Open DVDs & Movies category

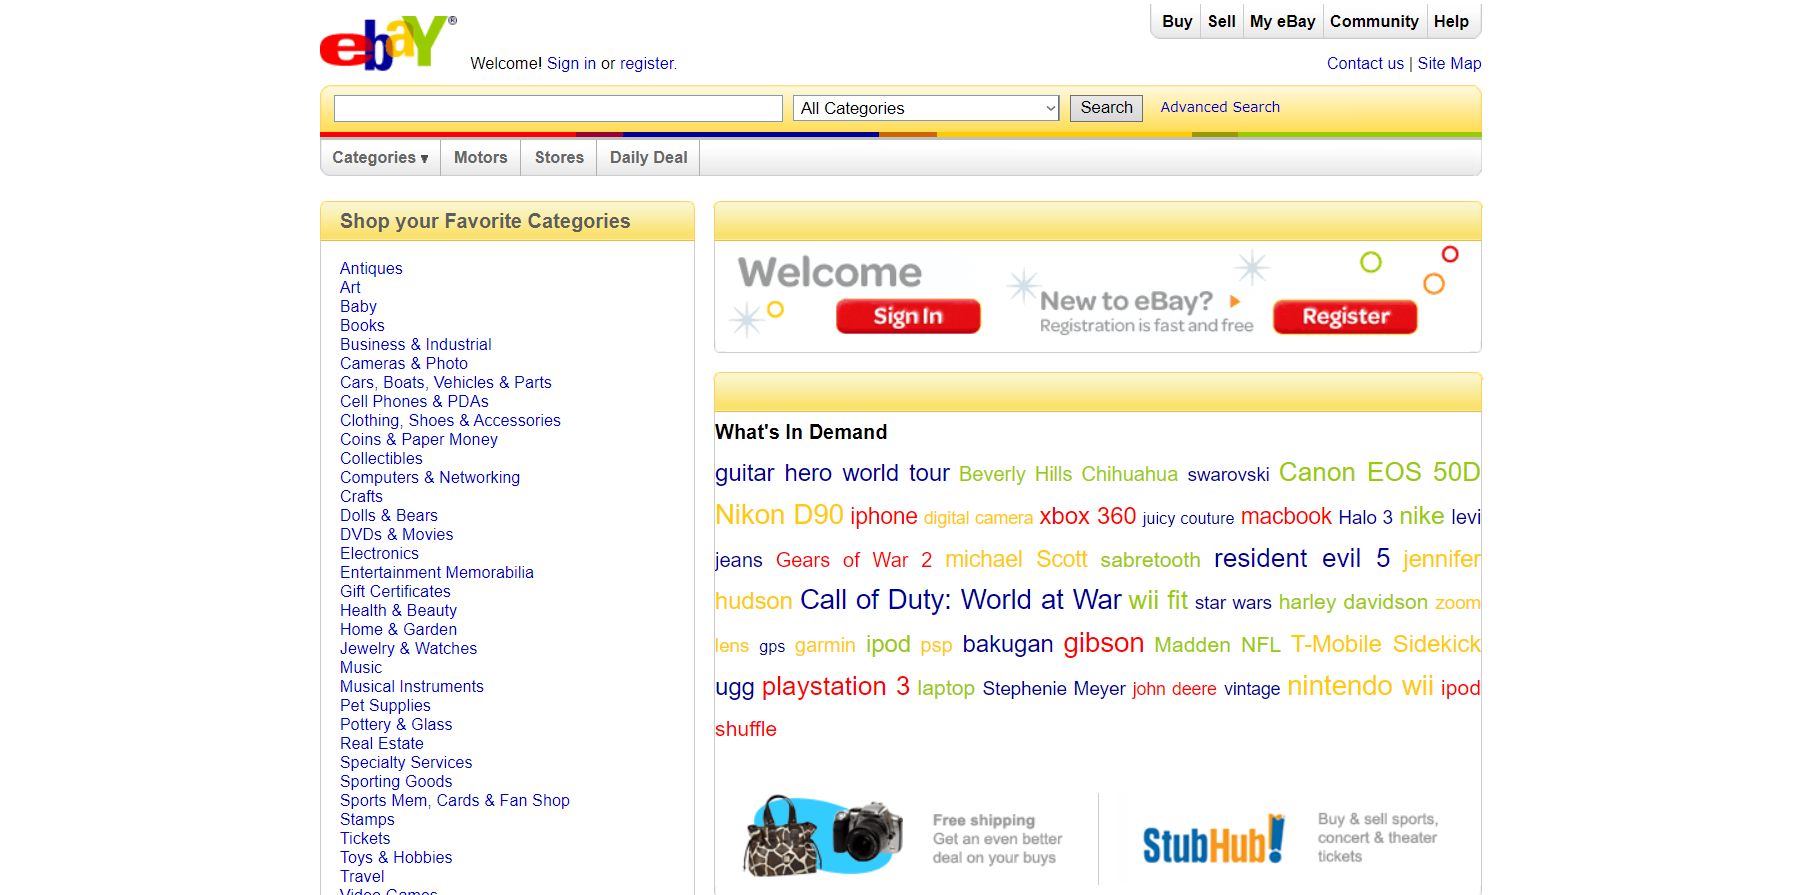point(397,534)
